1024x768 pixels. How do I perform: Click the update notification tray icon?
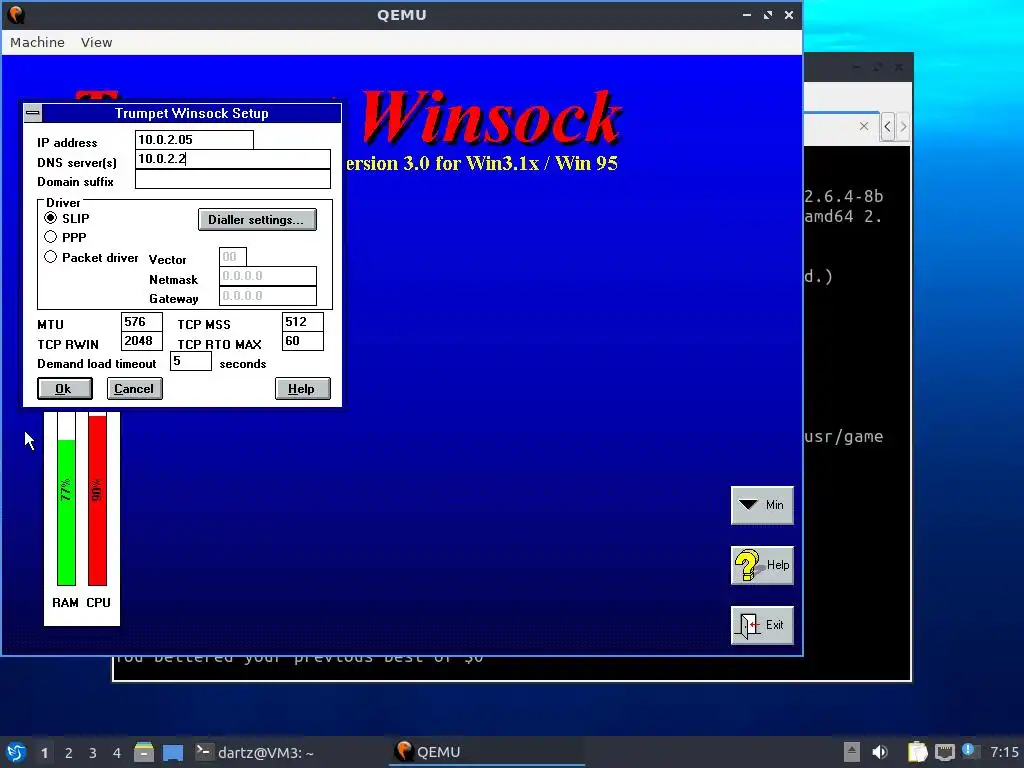(x=969, y=751)
